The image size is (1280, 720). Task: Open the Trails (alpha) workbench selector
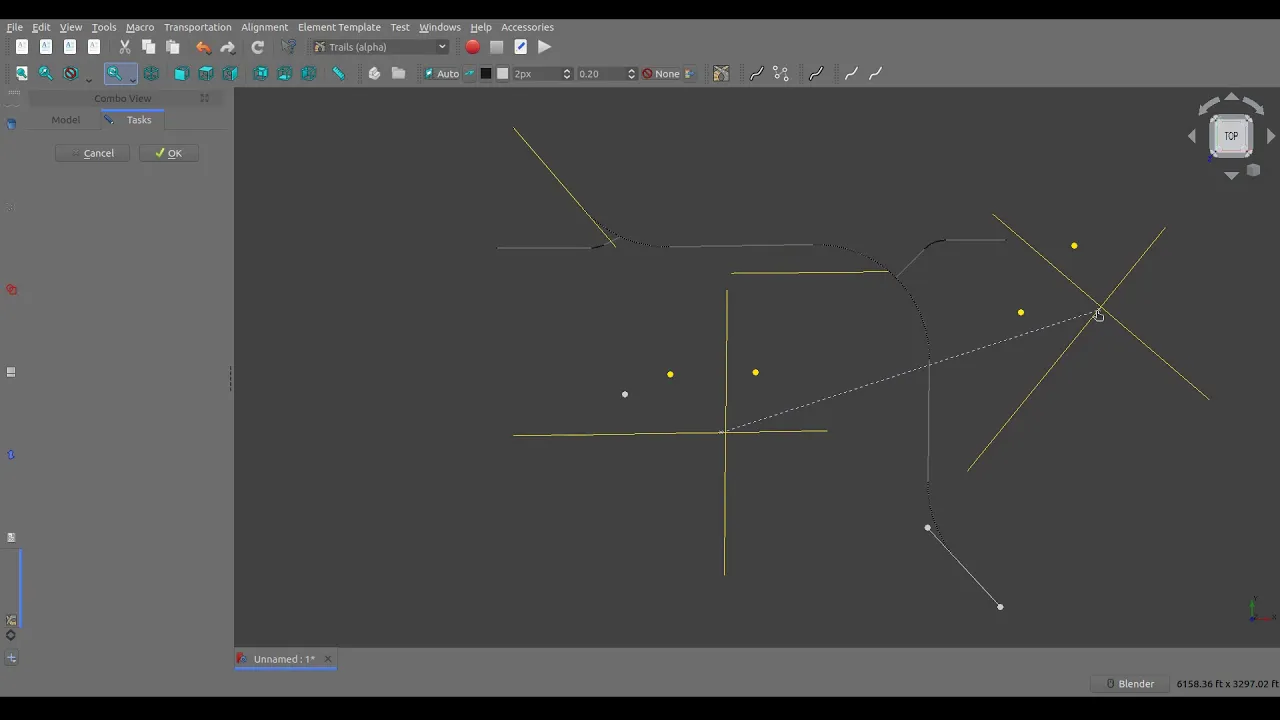(x=380, y=47)
